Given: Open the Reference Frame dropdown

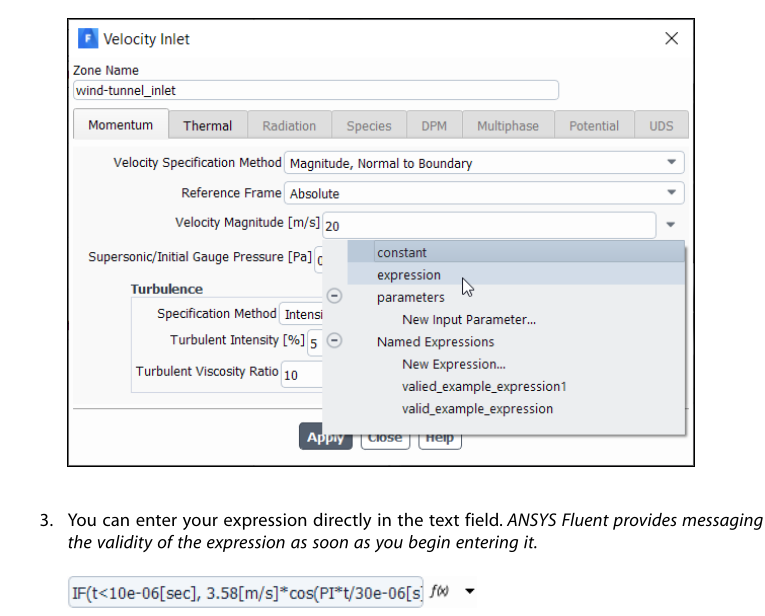Looking at the screenshot, I should pyautogui.click(x=484, y=193).
